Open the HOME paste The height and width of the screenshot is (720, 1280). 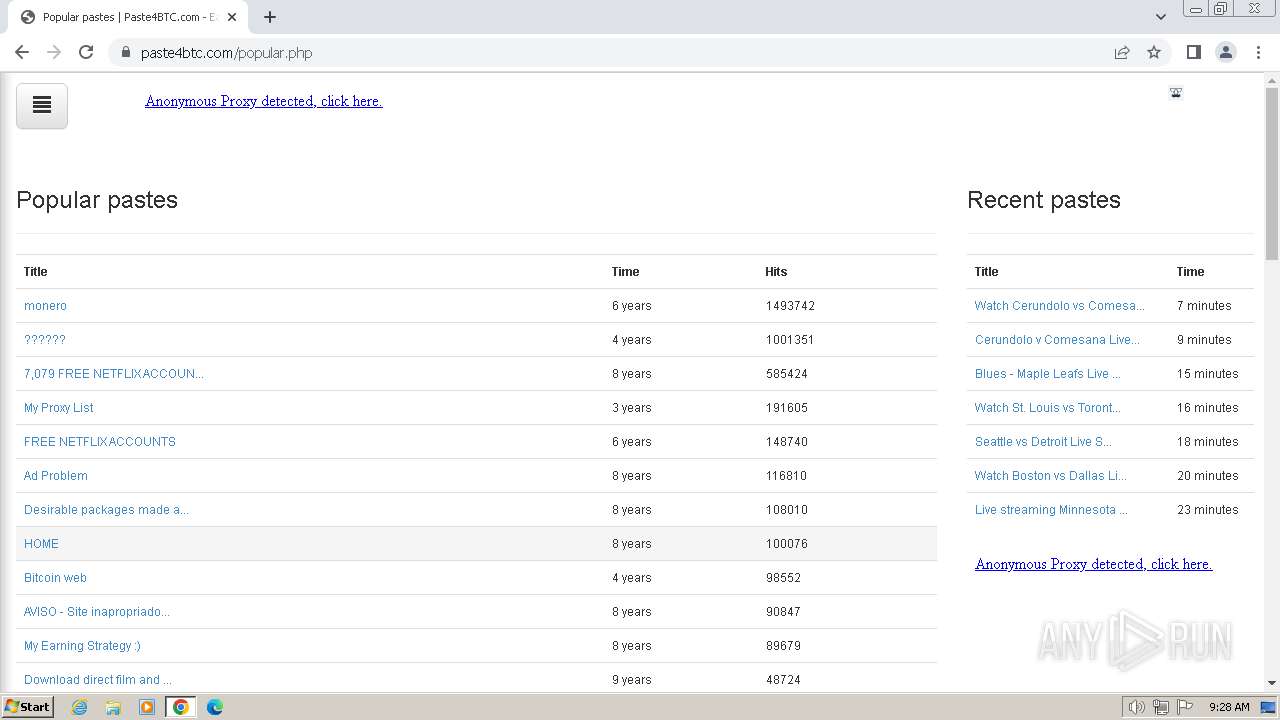(x=41, y=544)
